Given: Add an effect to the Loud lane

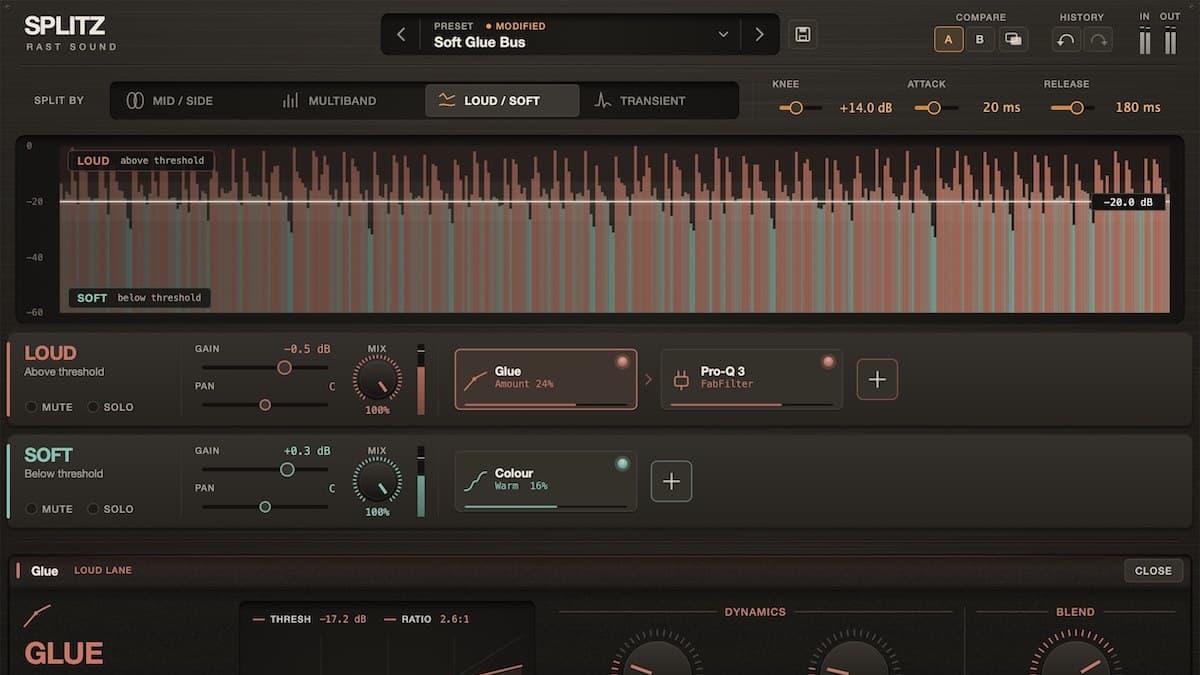Looking at the screenshot, I should 877,379.
